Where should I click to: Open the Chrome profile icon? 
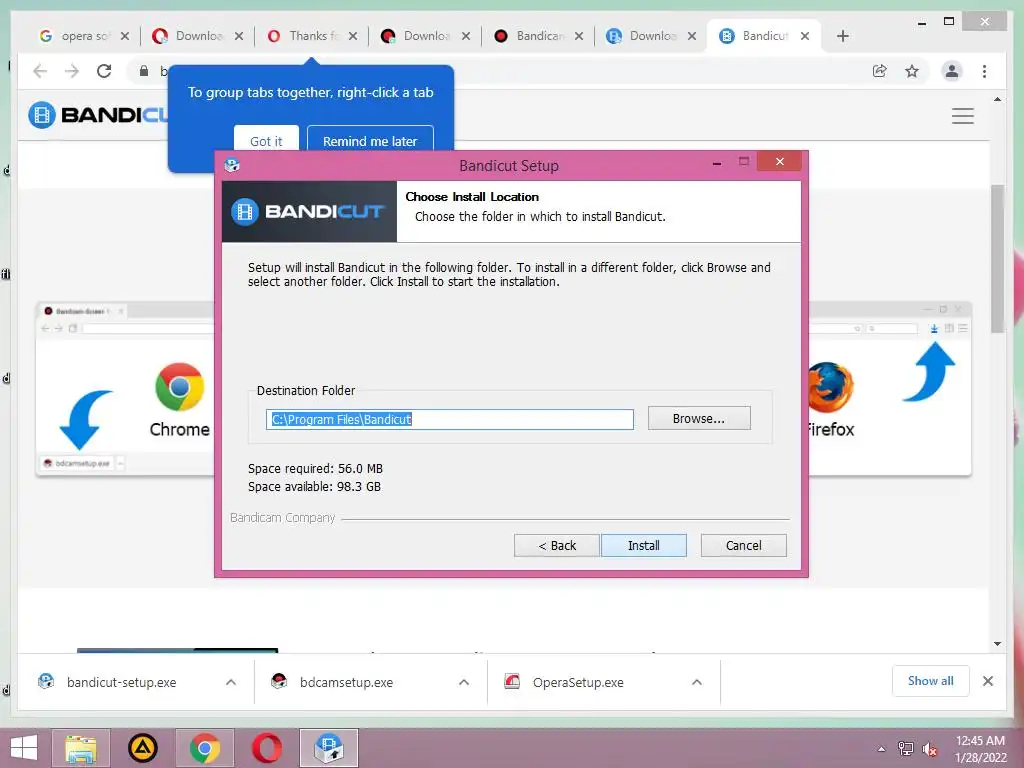click(x=952, y=71)
